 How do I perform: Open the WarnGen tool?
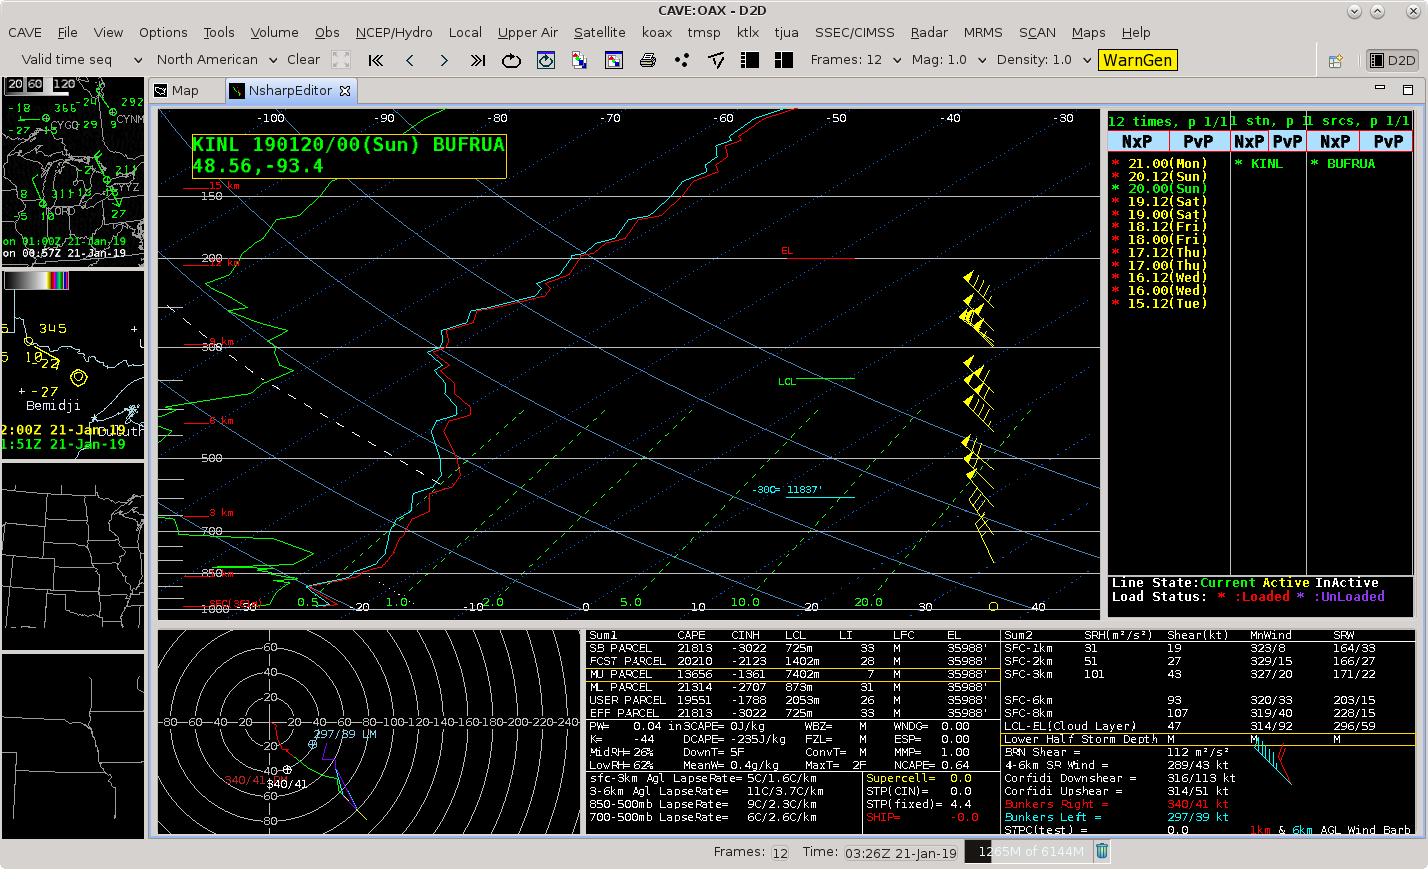click(x=1138, y=60)
